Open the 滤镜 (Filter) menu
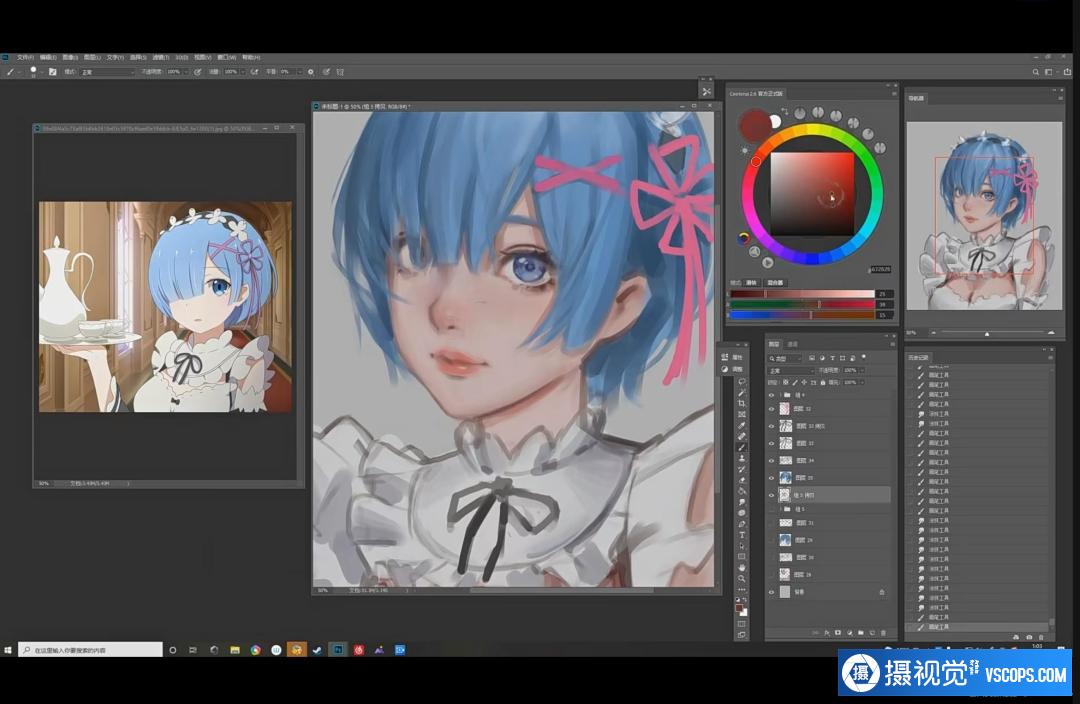 161,57
